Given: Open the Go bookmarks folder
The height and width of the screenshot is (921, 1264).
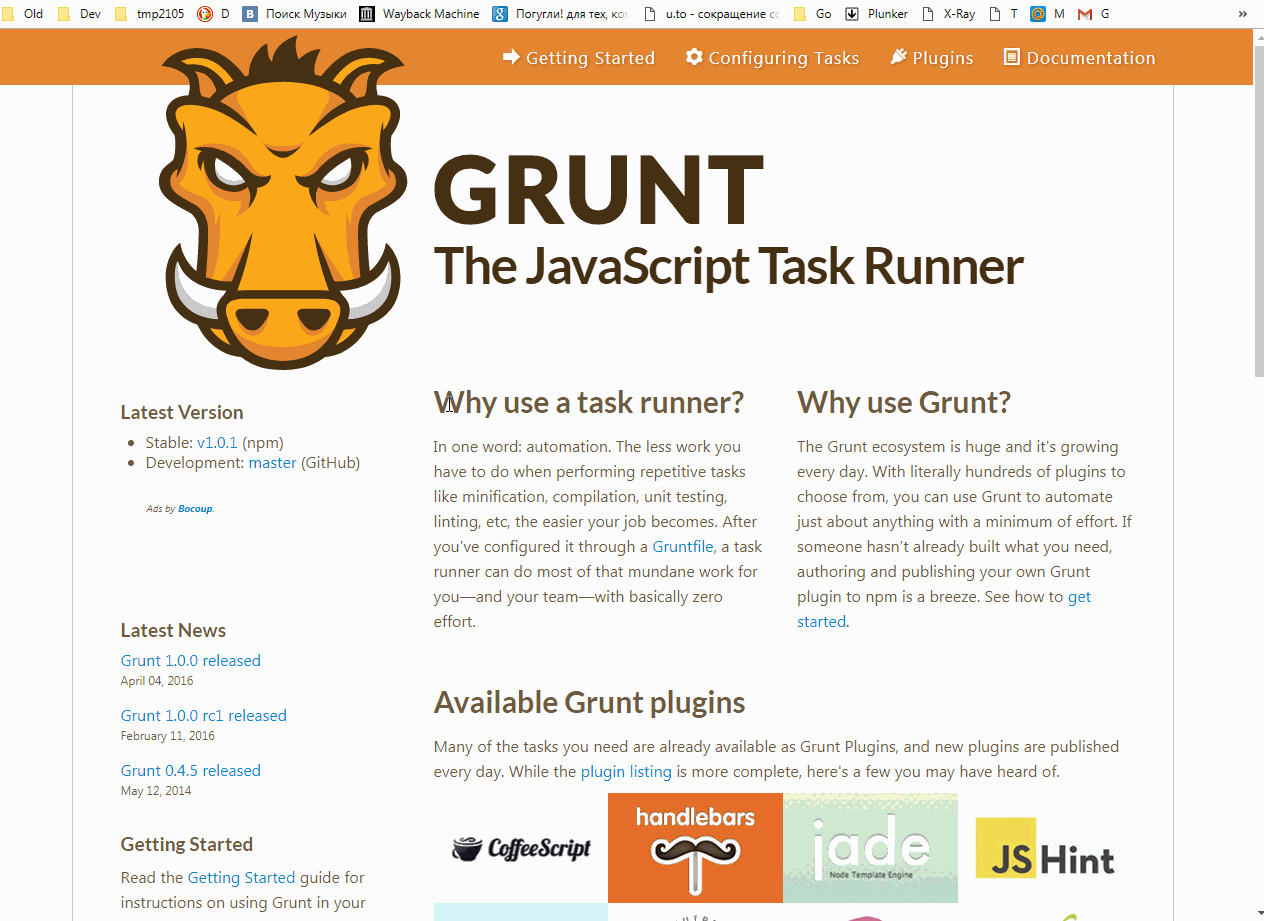Looking at the screenshot, I should coord(813,14).
